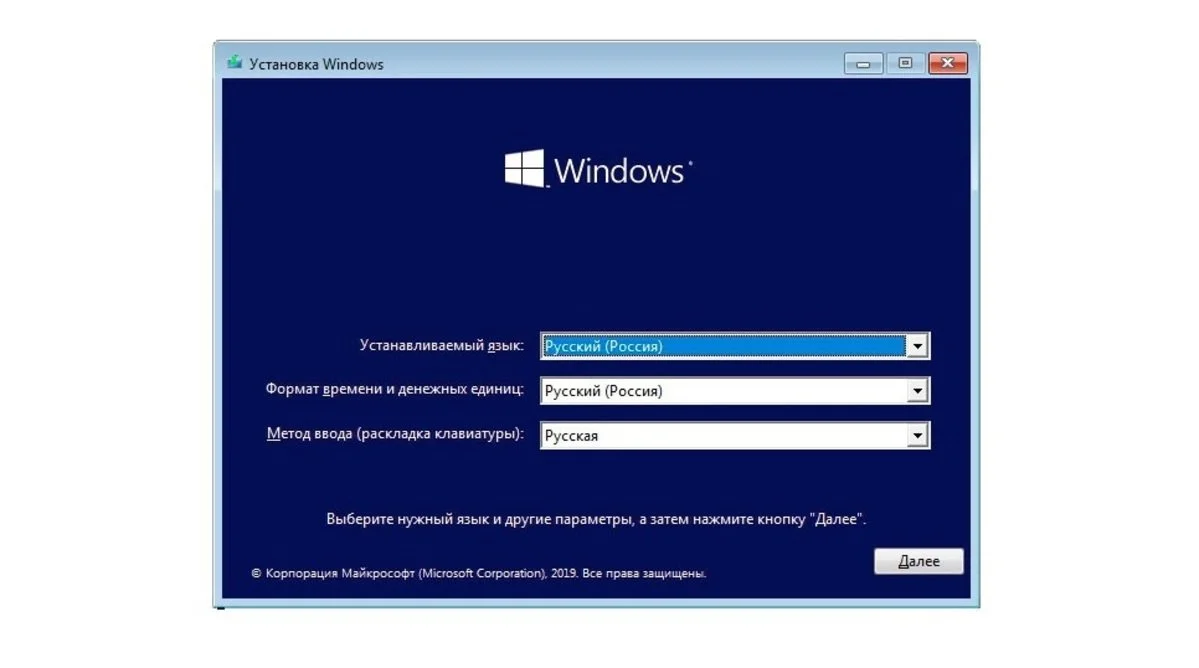
Task: Click the setup icon in the title bar
Action: [235, 63]
